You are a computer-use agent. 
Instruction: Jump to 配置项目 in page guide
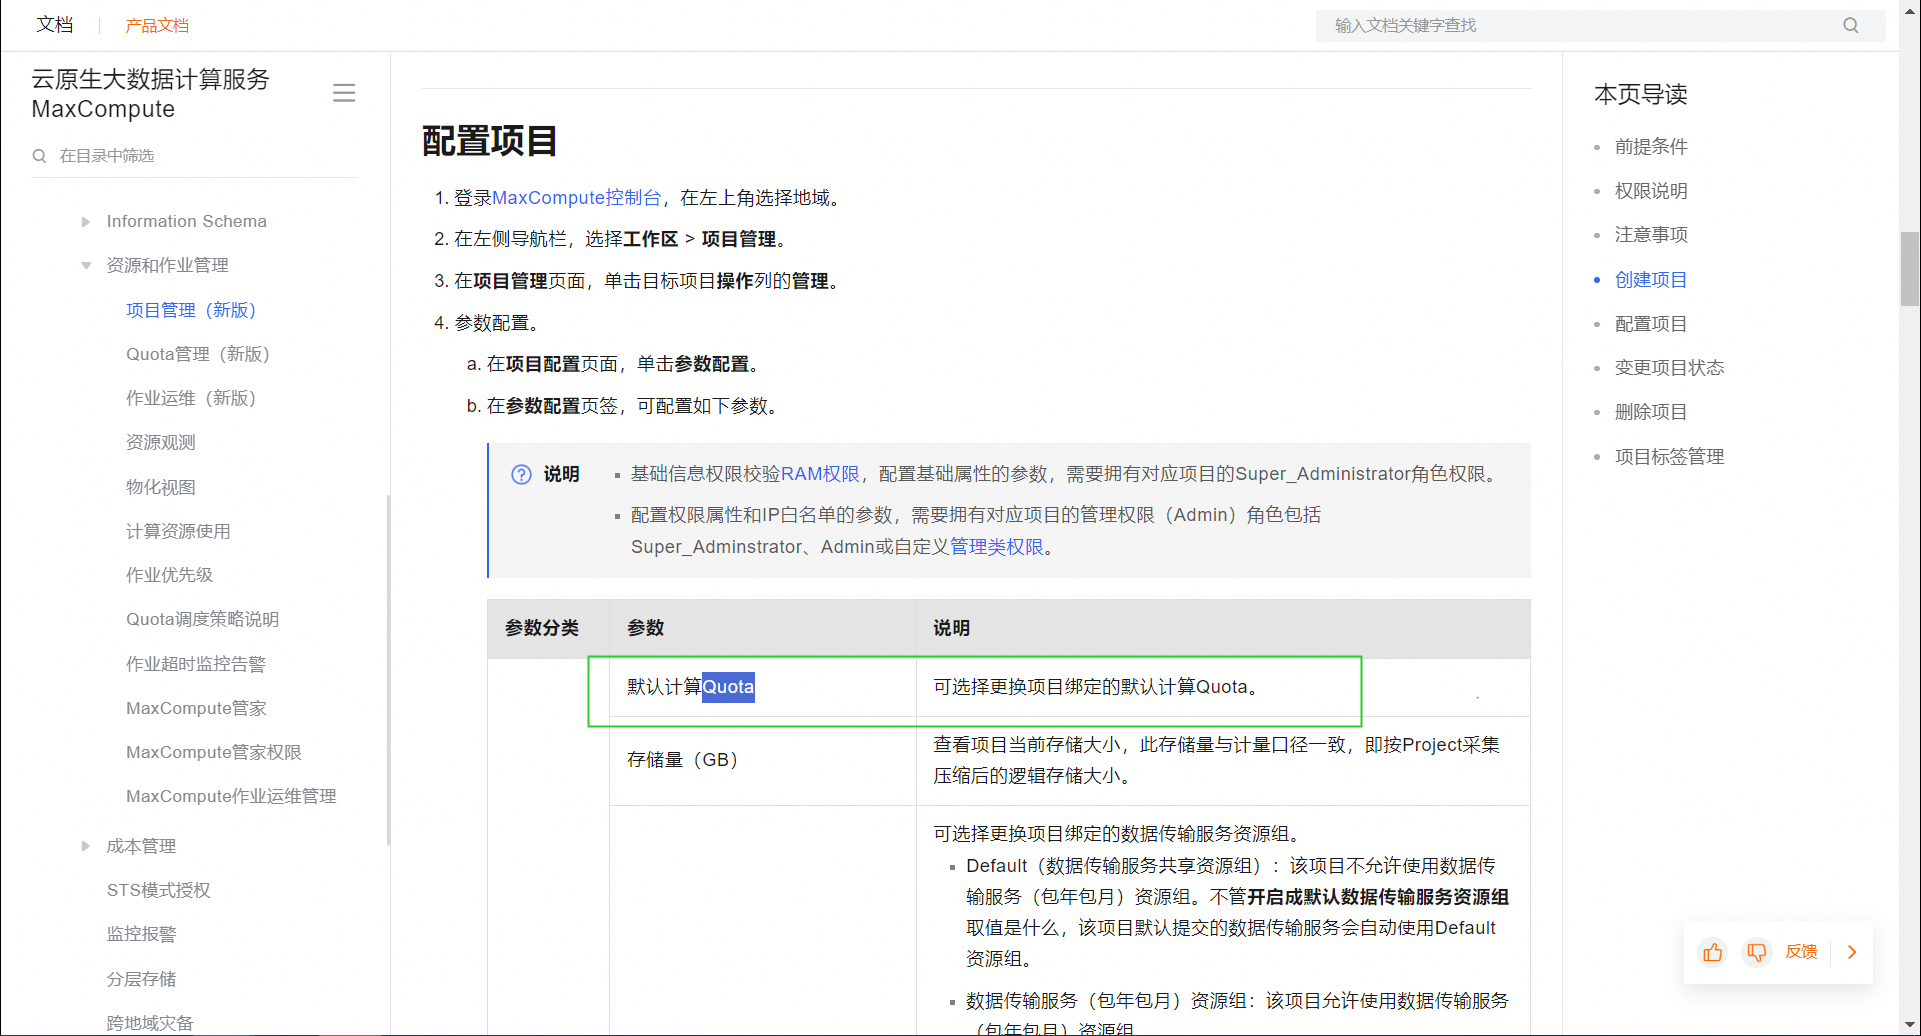click(1651, 324)
